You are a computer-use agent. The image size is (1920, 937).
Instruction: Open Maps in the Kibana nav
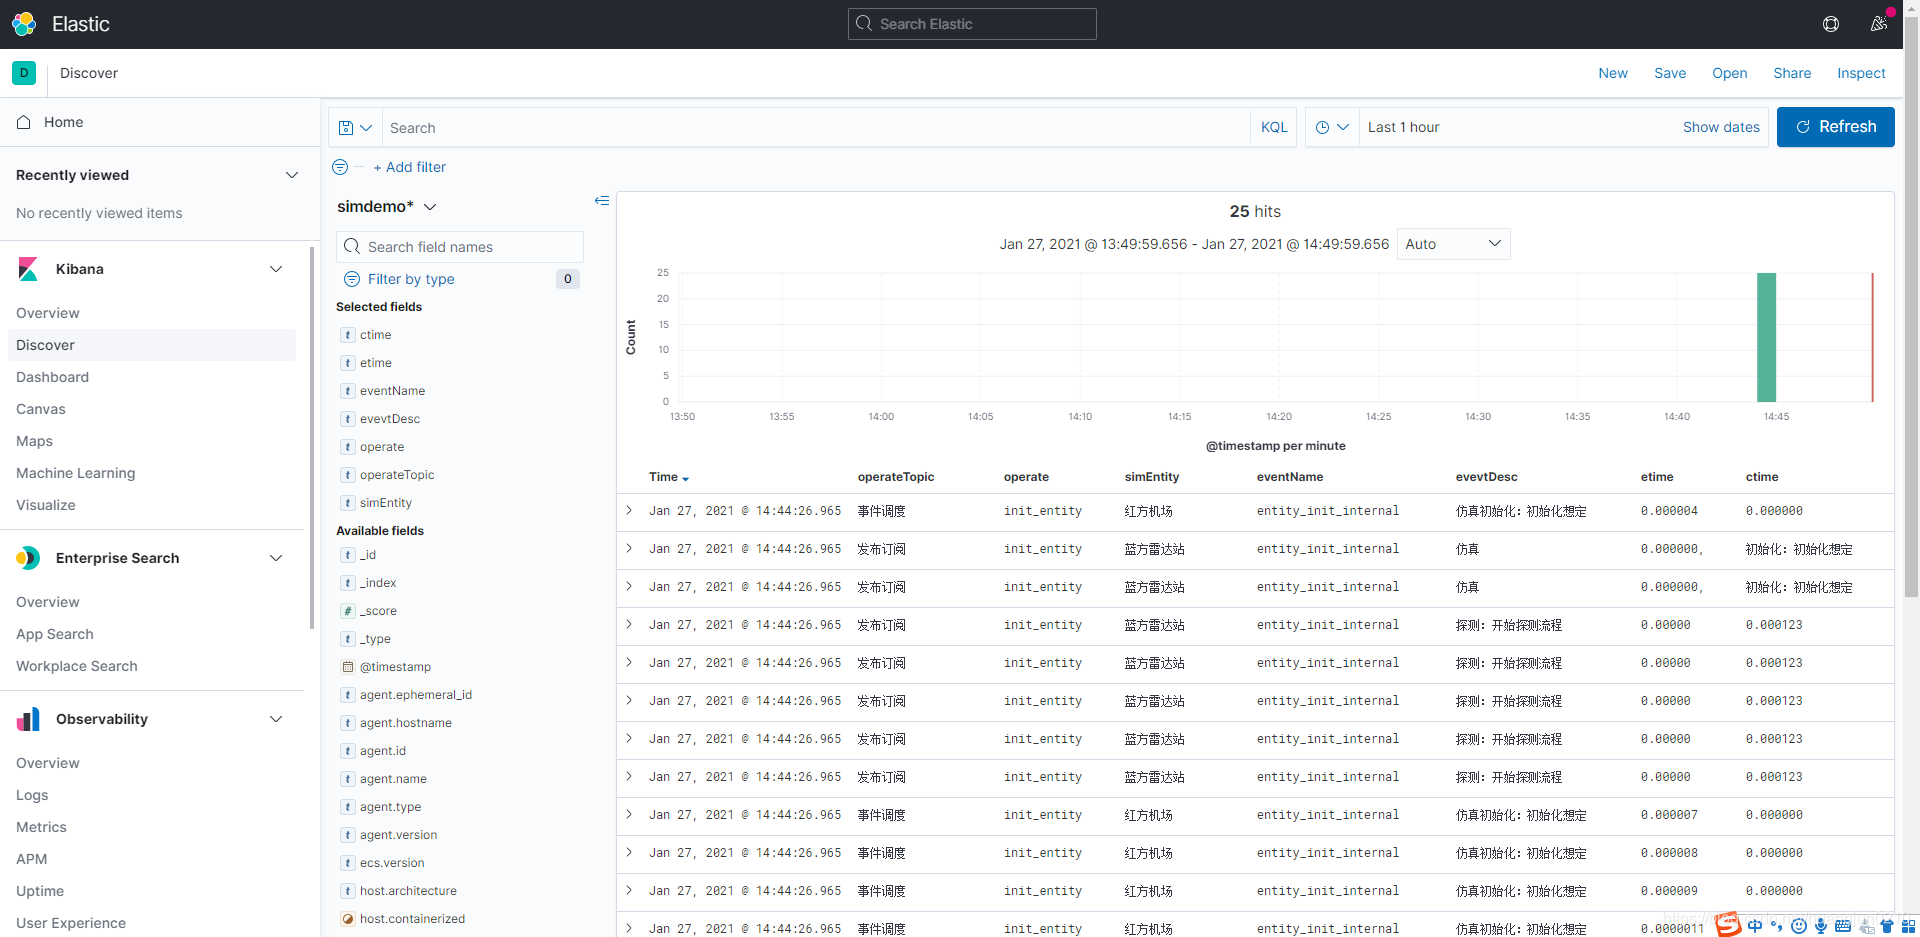34,441
